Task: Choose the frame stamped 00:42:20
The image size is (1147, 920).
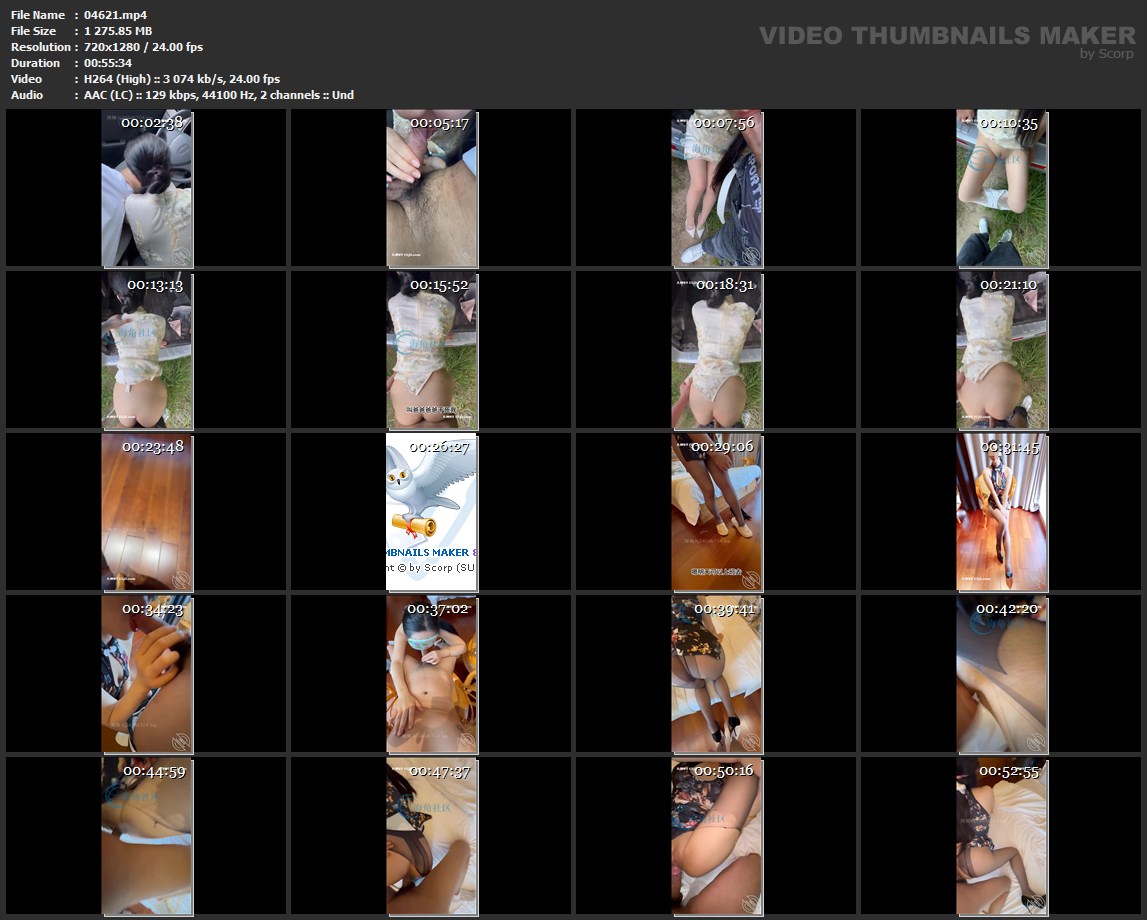Action: tap(1002, 674)
